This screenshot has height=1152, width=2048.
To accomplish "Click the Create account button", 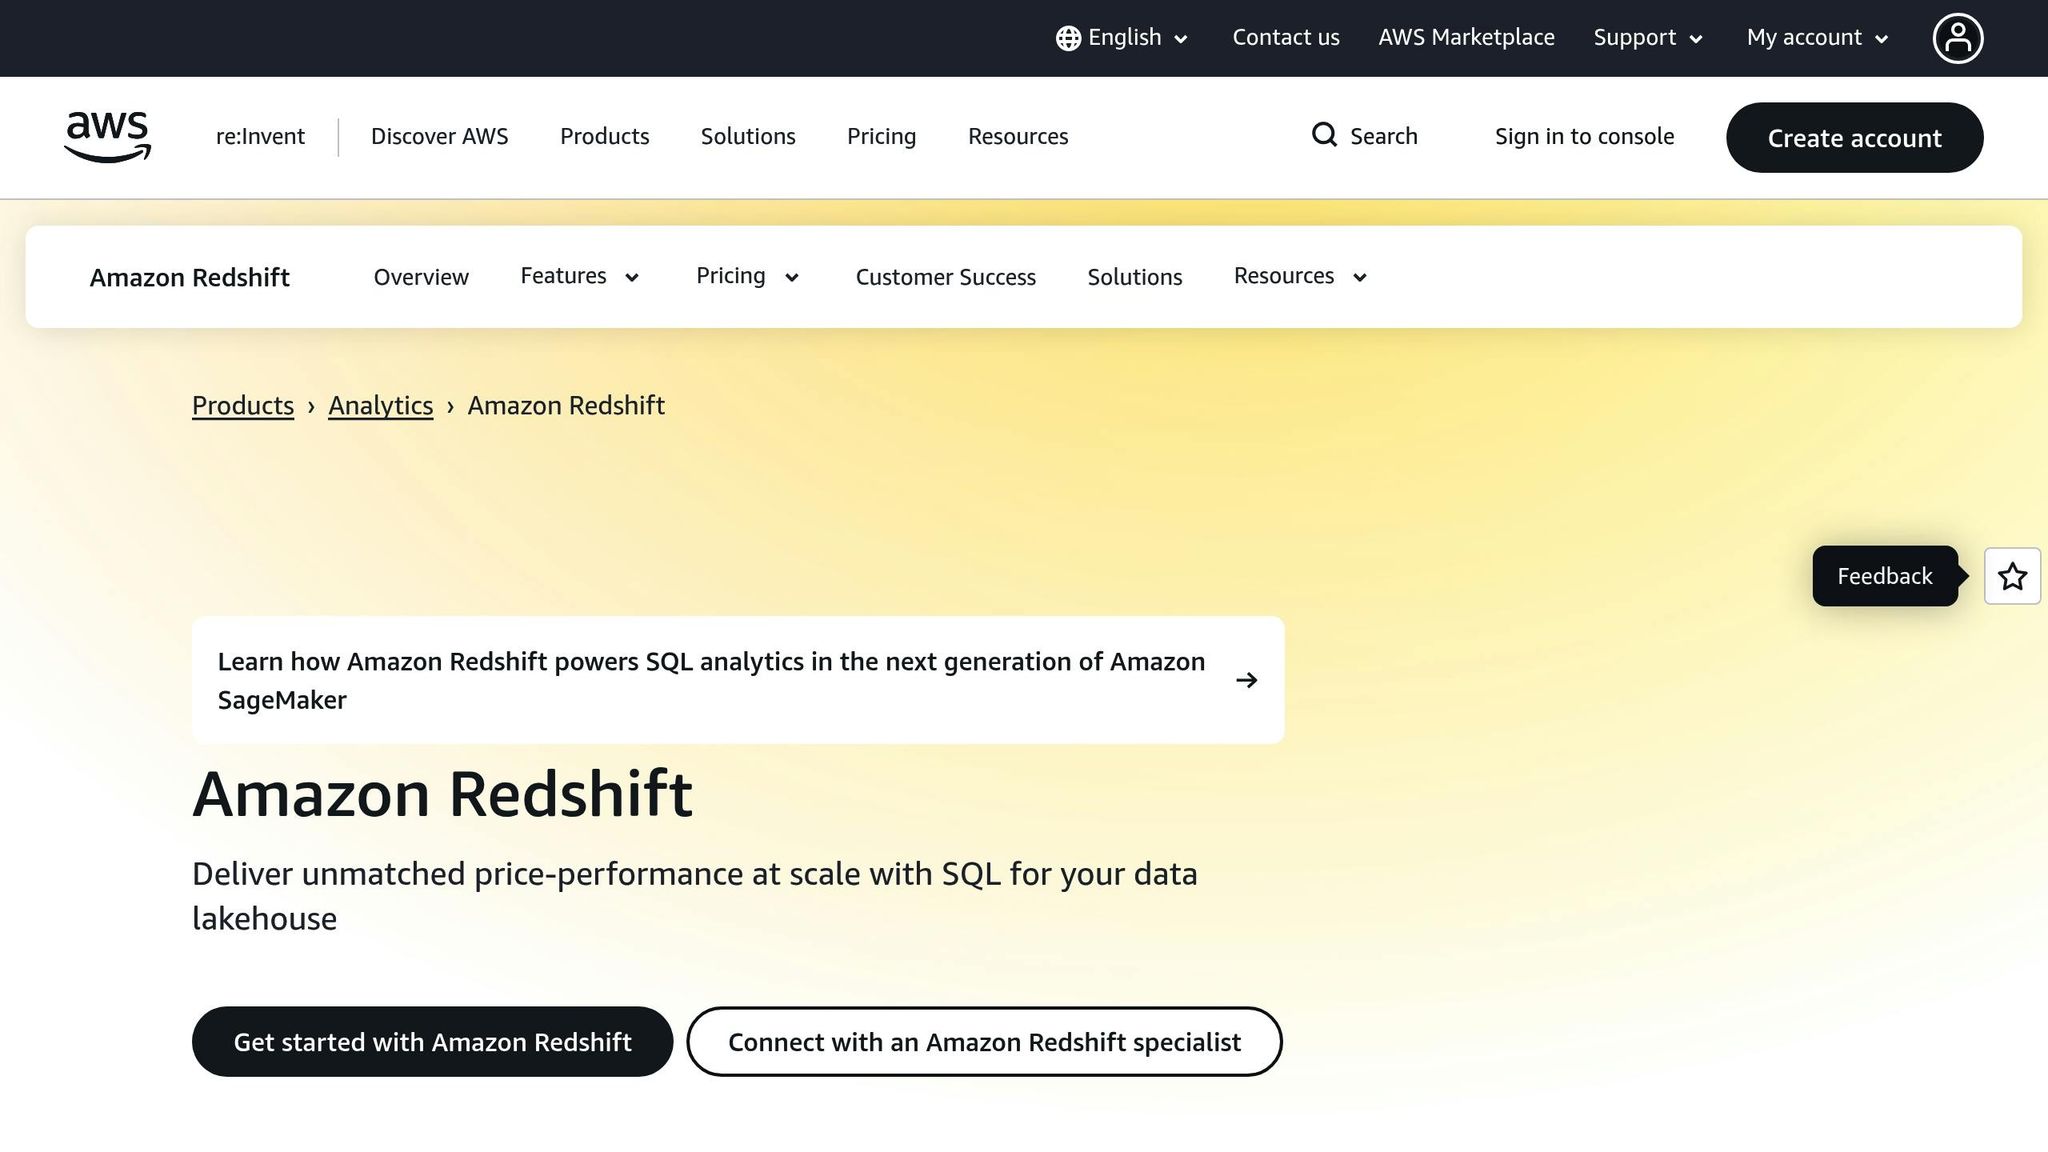I will pyautogui.click(x=1854, y=138).
